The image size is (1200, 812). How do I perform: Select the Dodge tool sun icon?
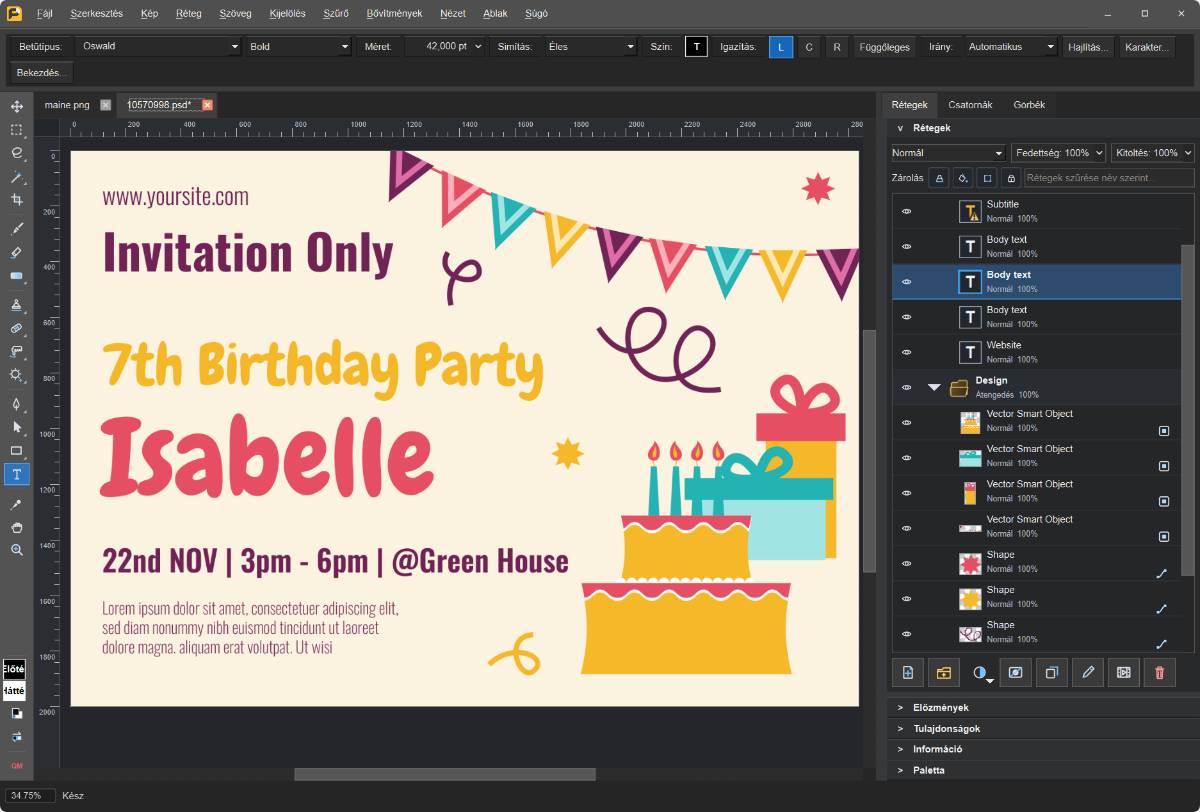coord(16,375)
